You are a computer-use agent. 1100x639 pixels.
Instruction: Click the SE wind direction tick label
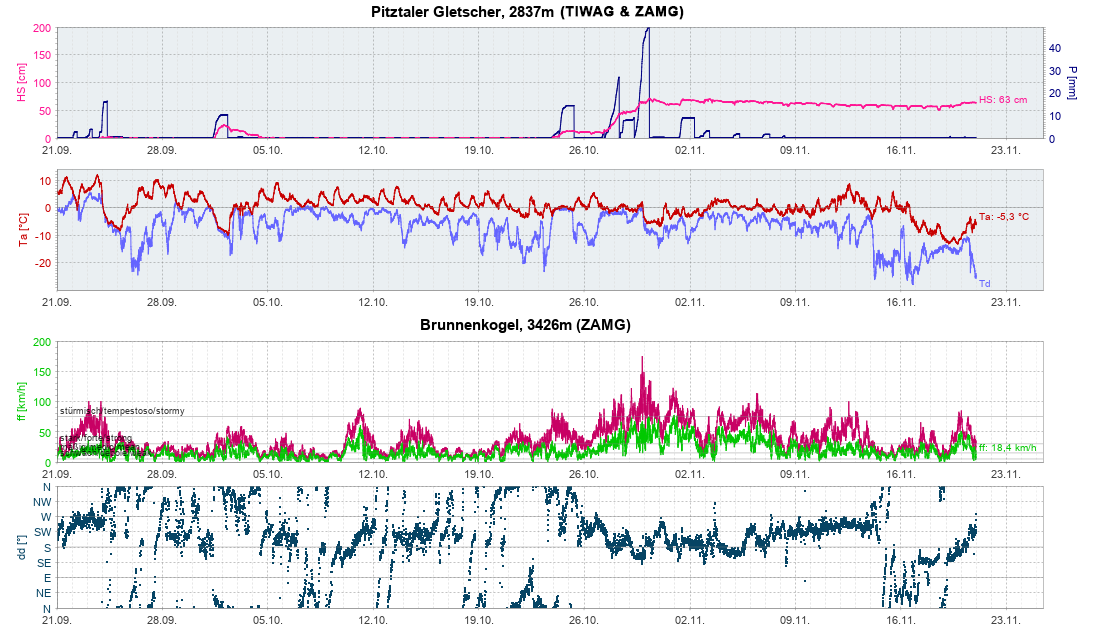click(x=45, y=563)
